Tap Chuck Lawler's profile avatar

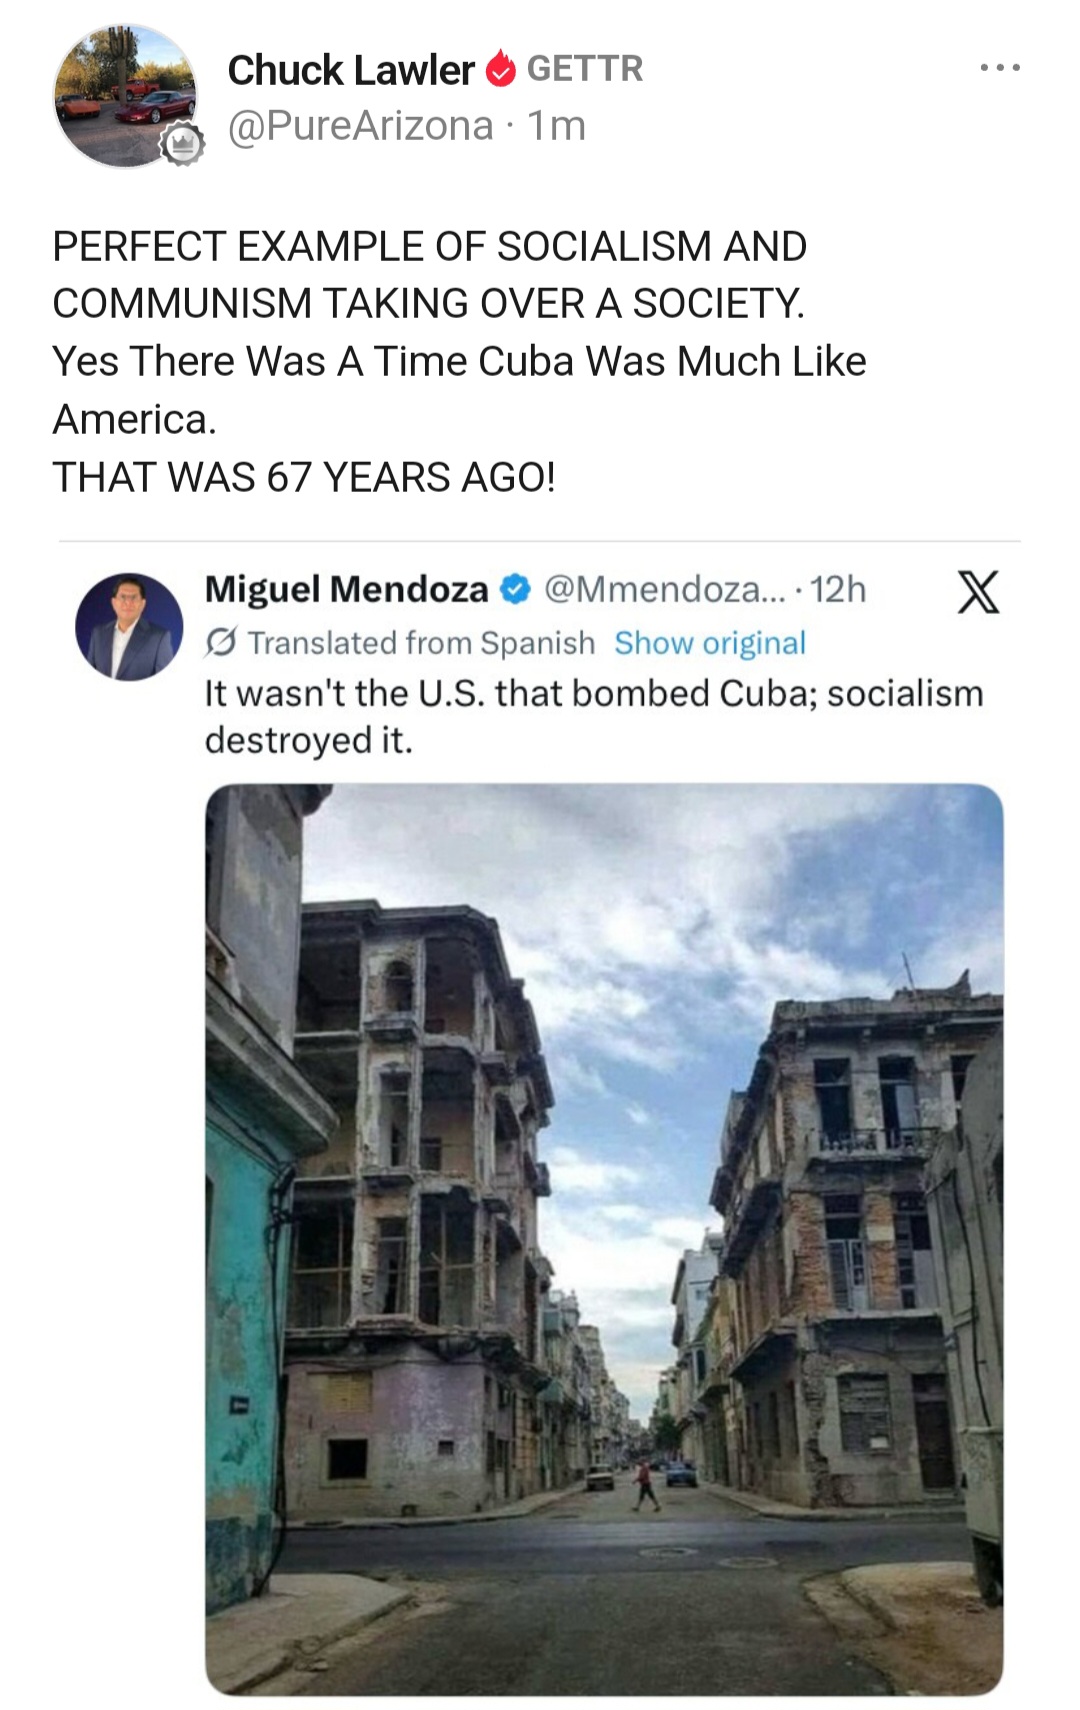[x=126, y=96]
